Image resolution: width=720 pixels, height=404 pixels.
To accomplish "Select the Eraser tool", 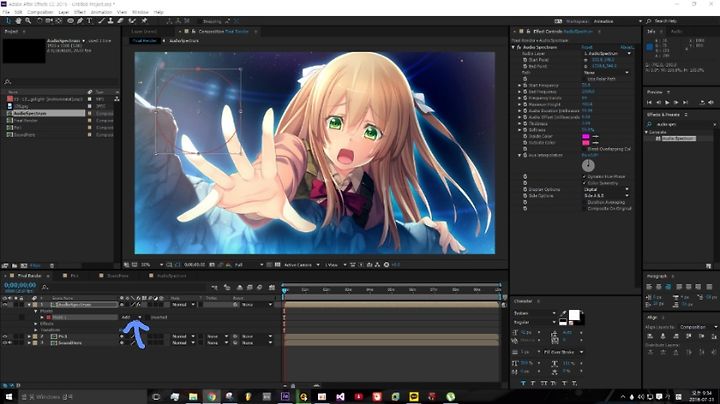I will [x=120, y=21].
